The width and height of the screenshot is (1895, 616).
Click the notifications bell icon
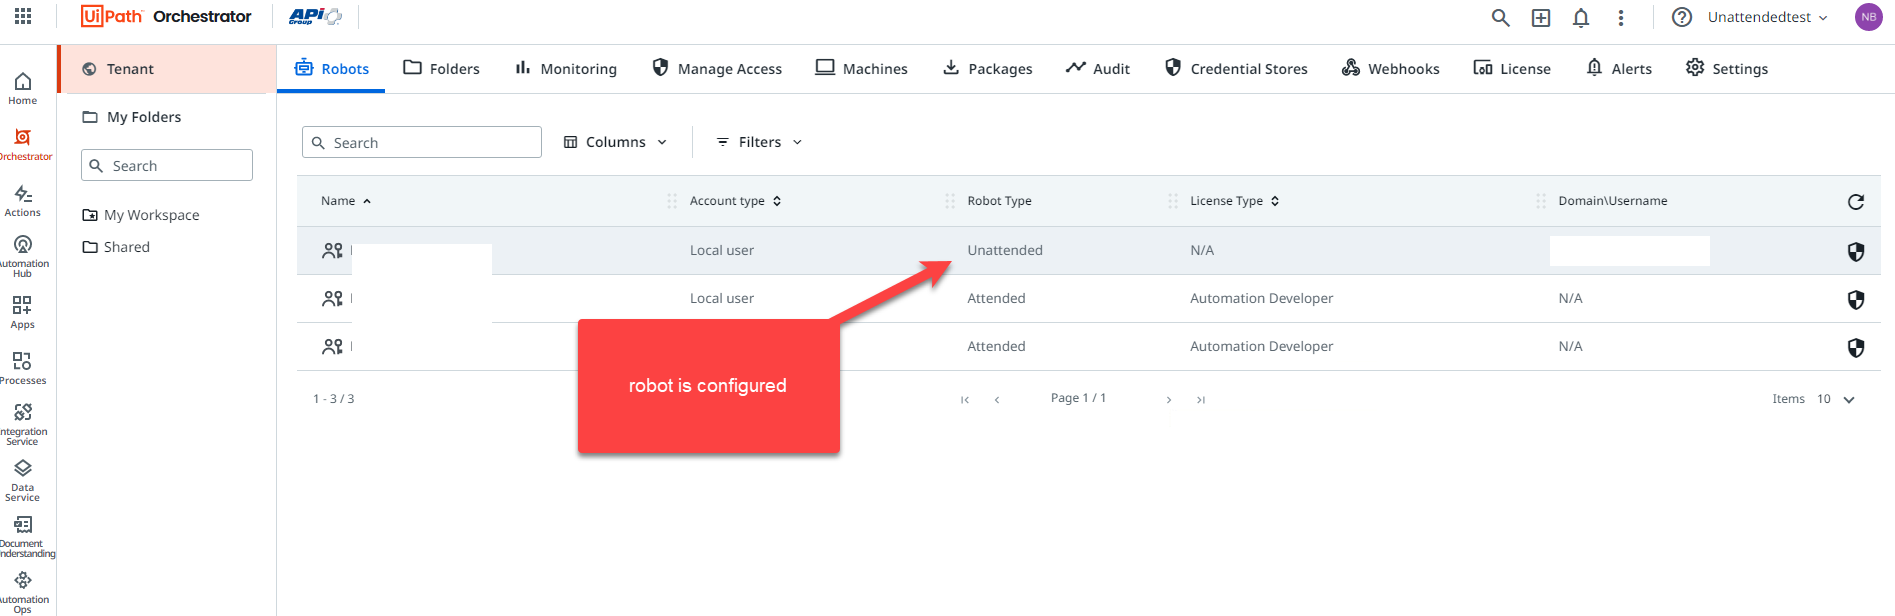point(1581,18)
